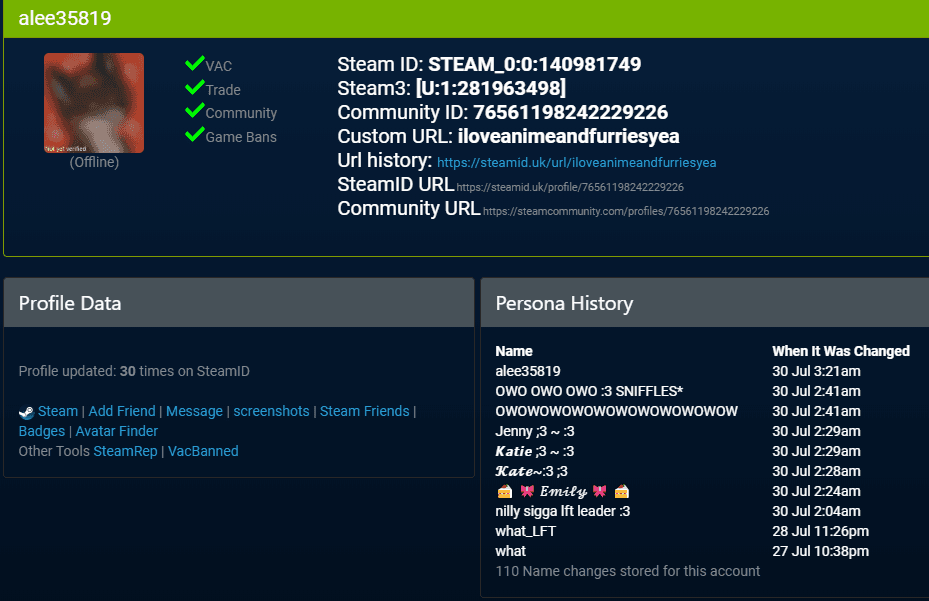Open the SteamID URL profile link

(570, 187)
